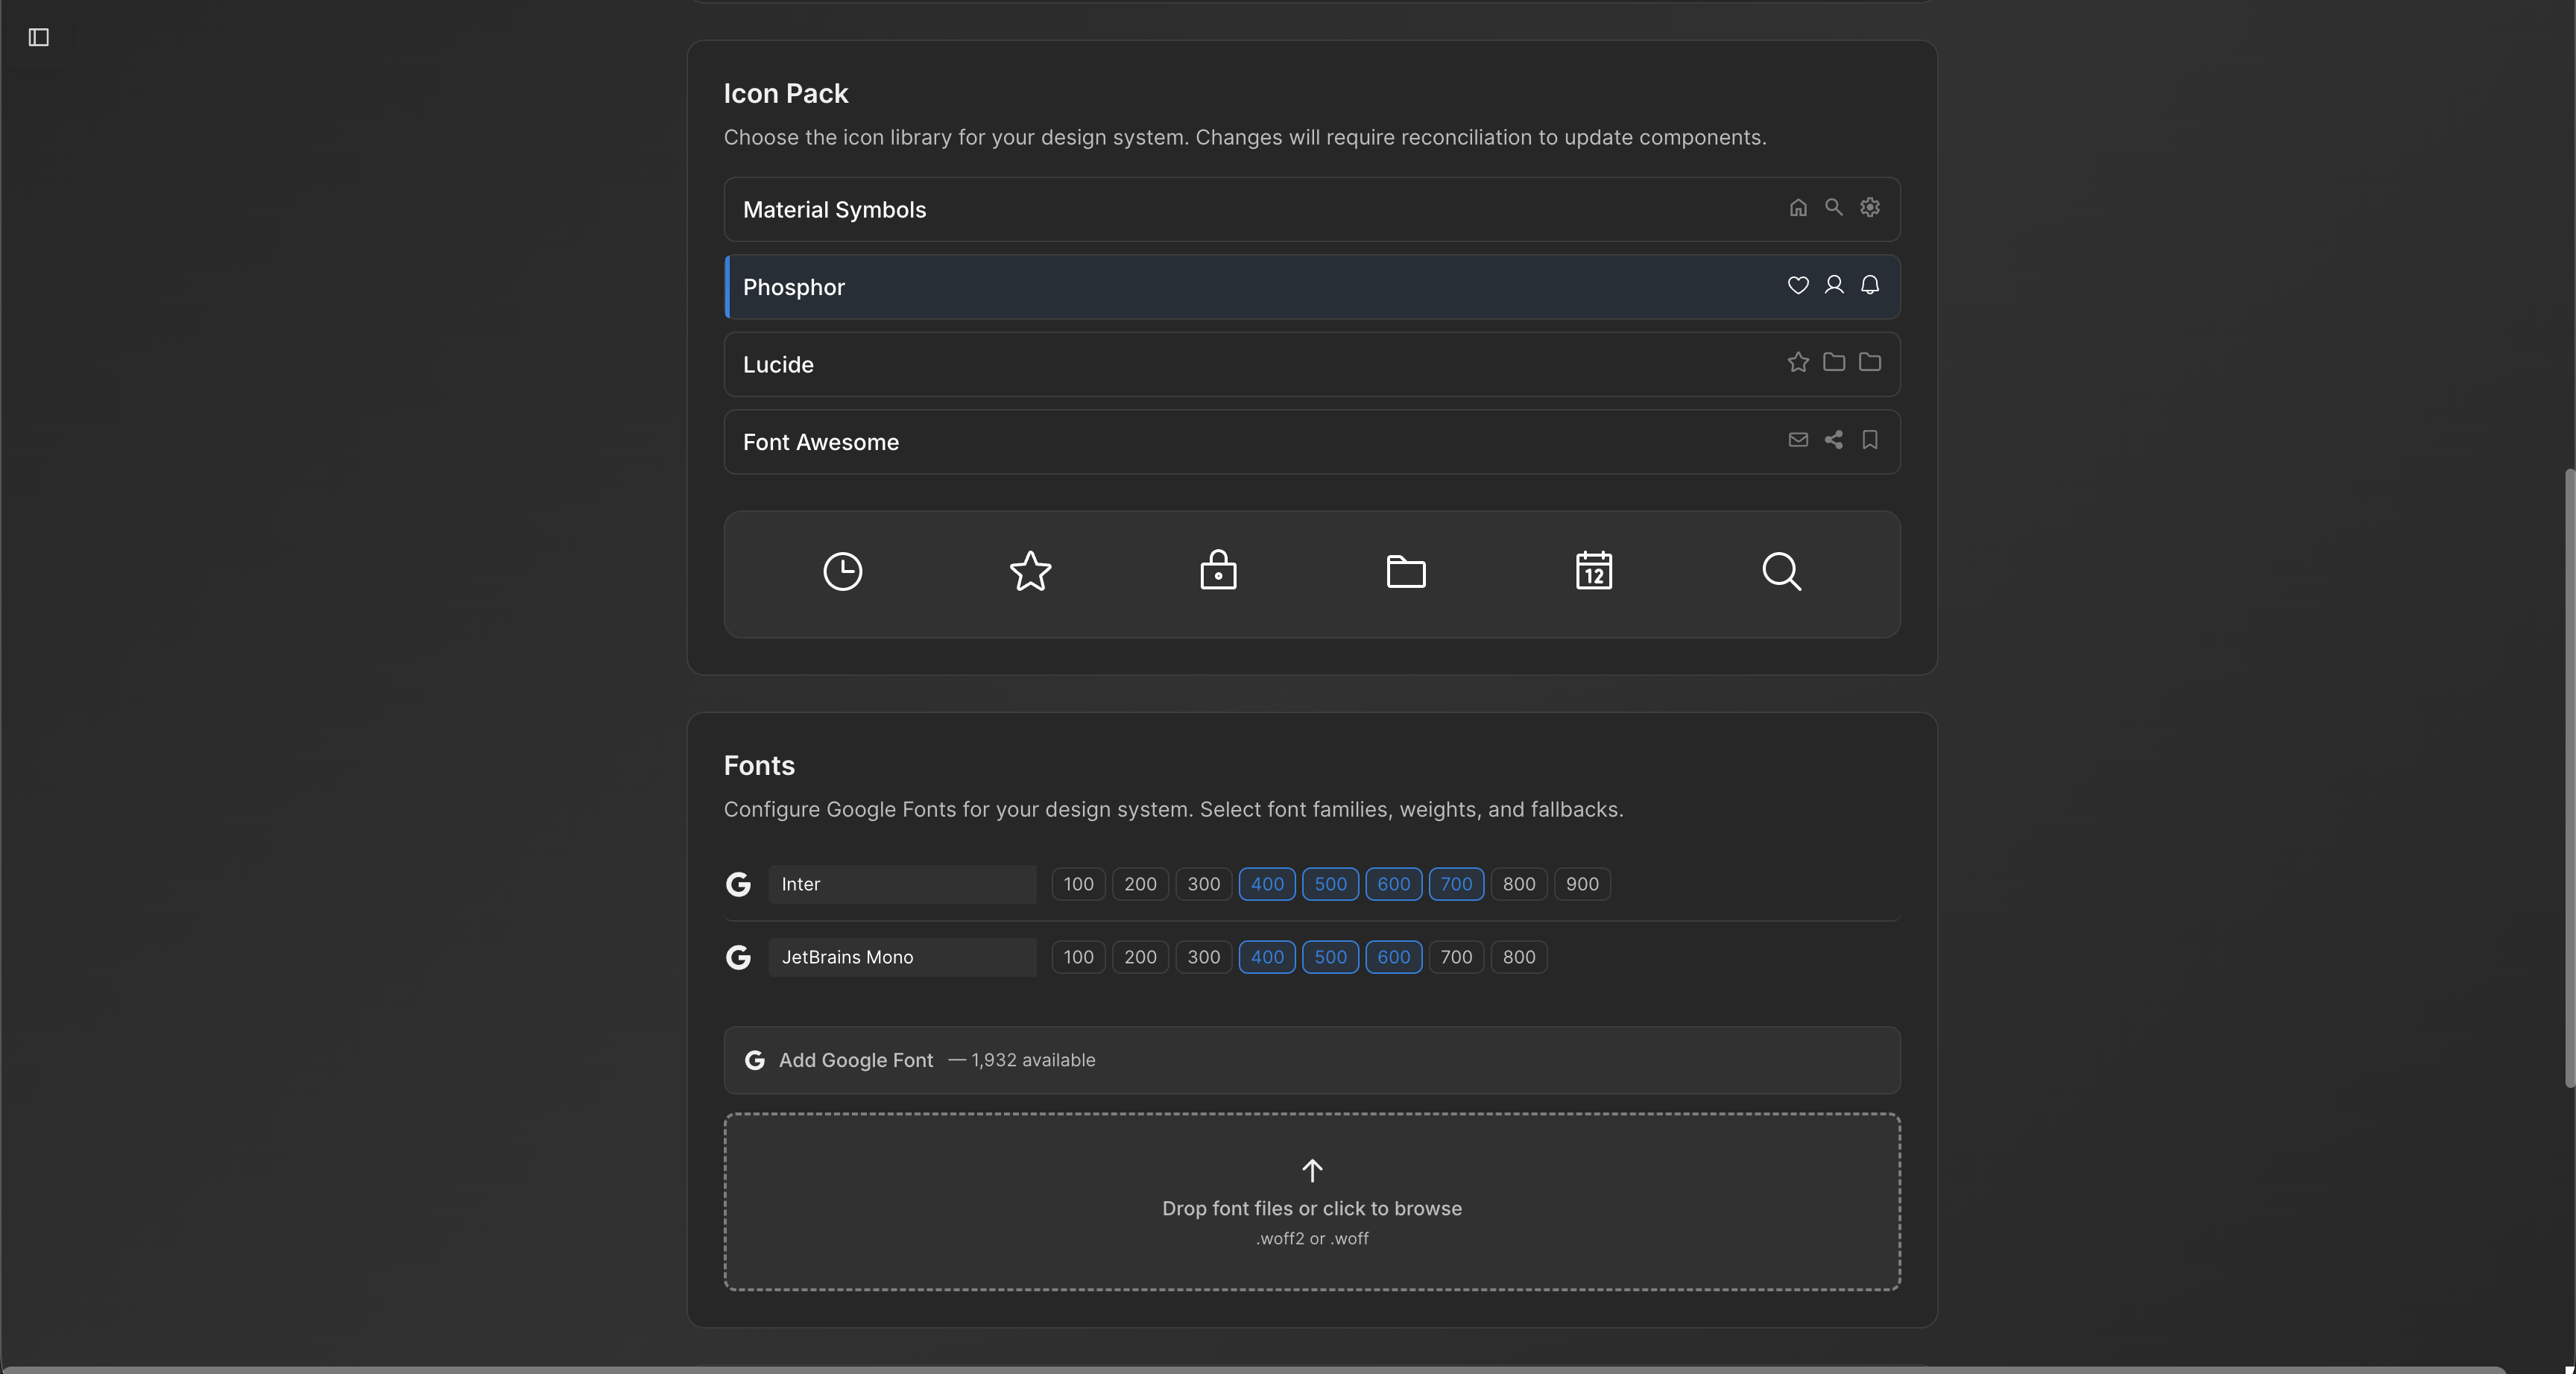Click the heart icon in the Phosphor row
The height and width of the screenshot is (1374, 2576).
(x=1797, y=285)
